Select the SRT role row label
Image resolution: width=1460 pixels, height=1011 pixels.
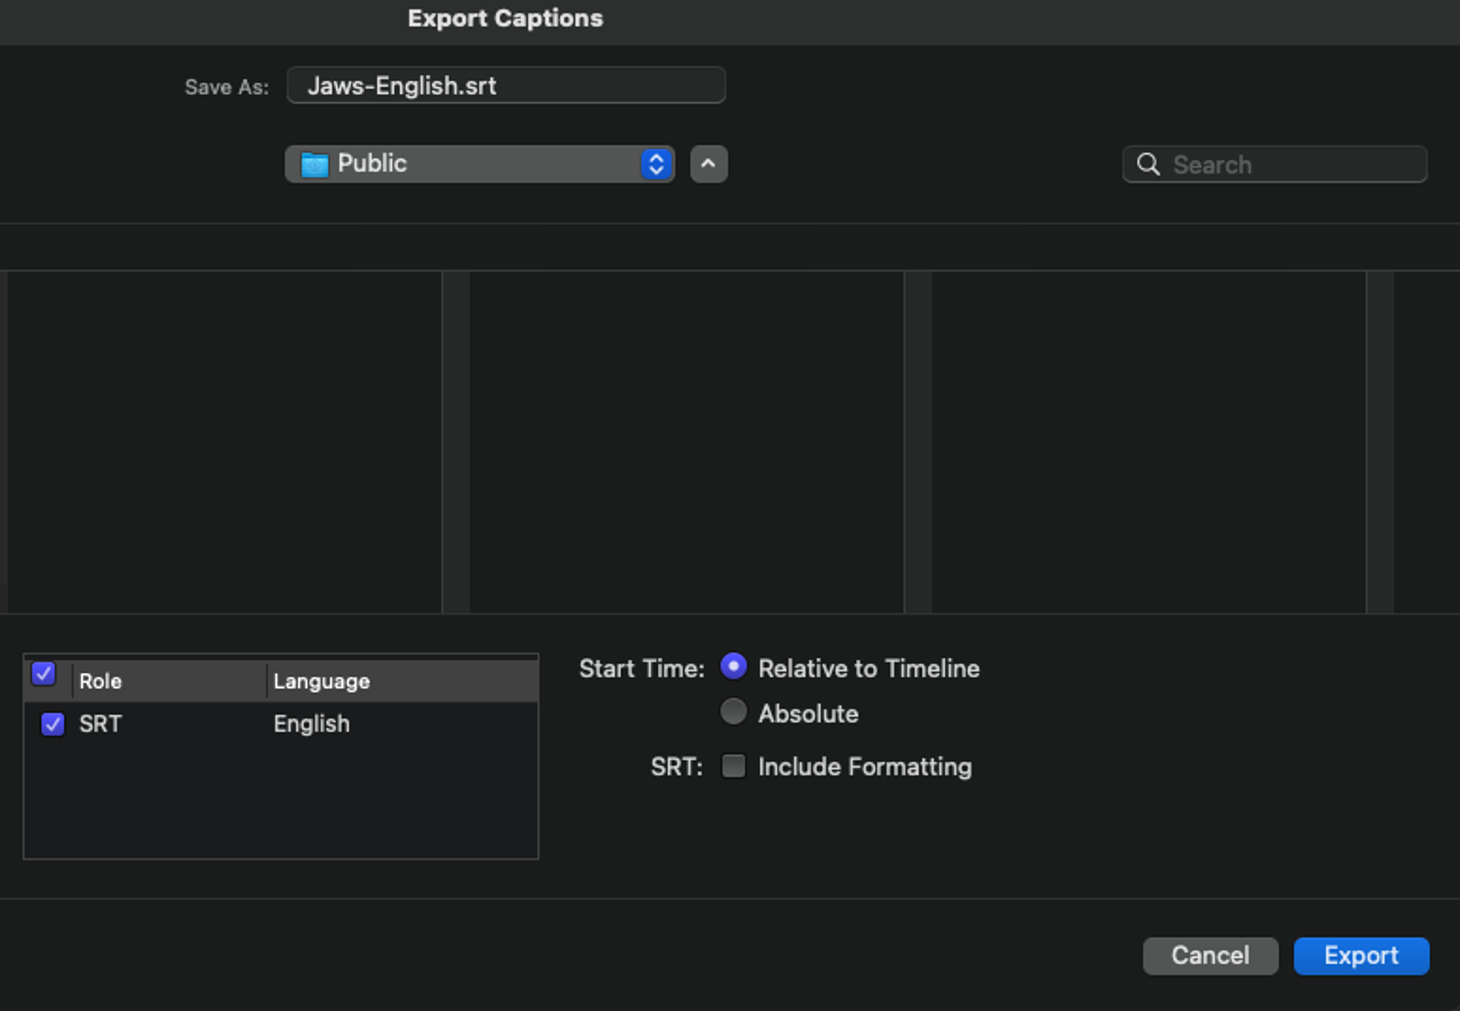tap(100, 724)
